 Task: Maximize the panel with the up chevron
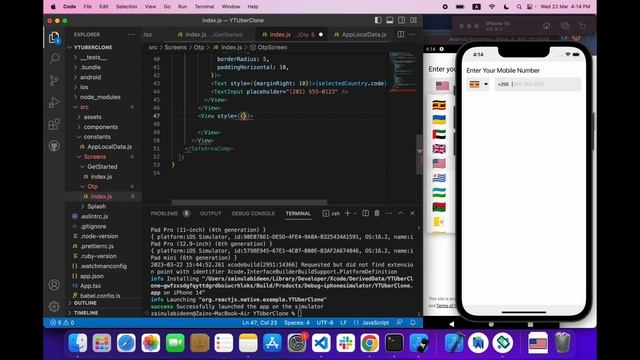click(x=400, y=213)
